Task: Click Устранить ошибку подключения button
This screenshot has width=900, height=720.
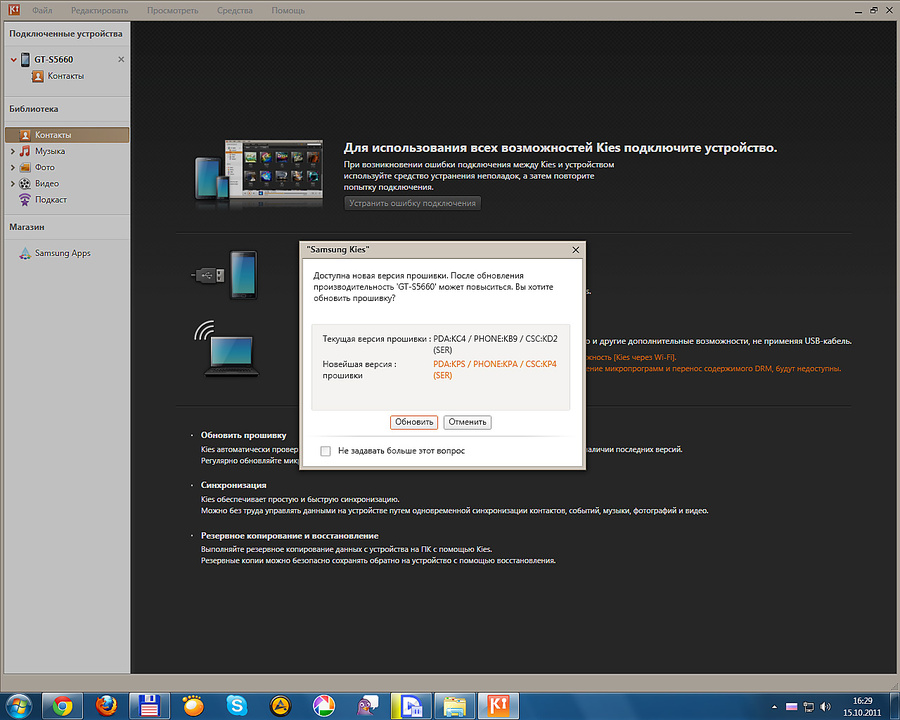Action: pos(413,203)
